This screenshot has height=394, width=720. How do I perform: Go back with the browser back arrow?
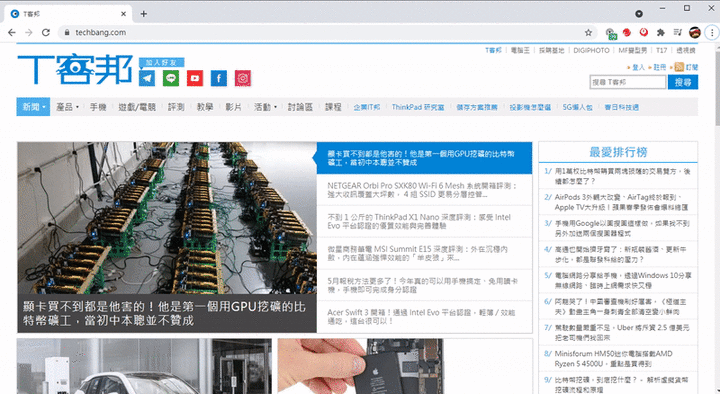coord(12,33)
